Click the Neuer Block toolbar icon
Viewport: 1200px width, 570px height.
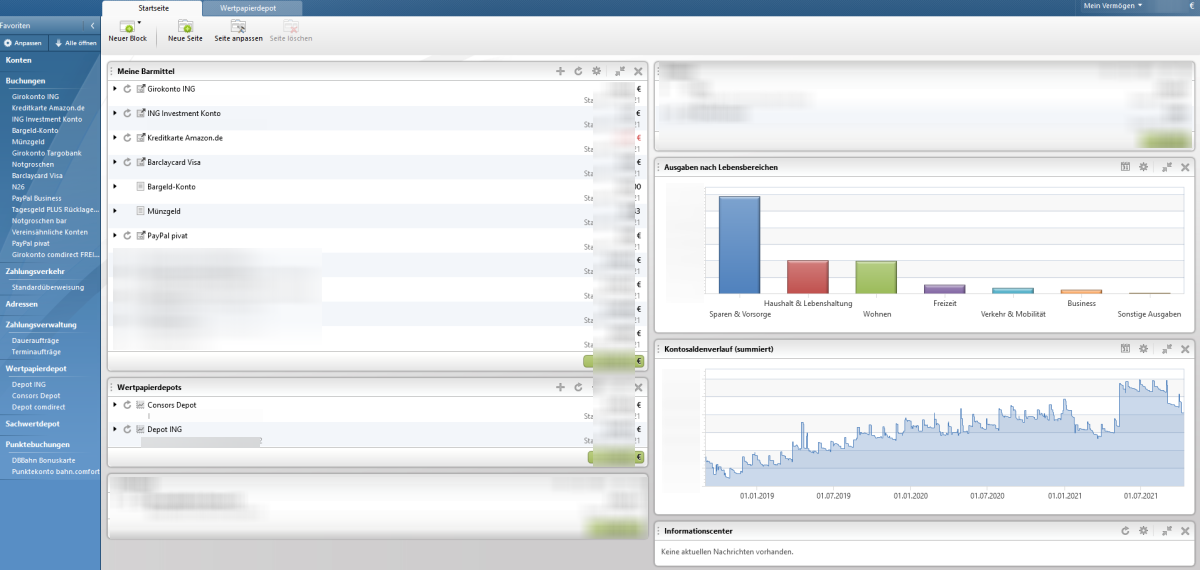(x=127, y=26)
